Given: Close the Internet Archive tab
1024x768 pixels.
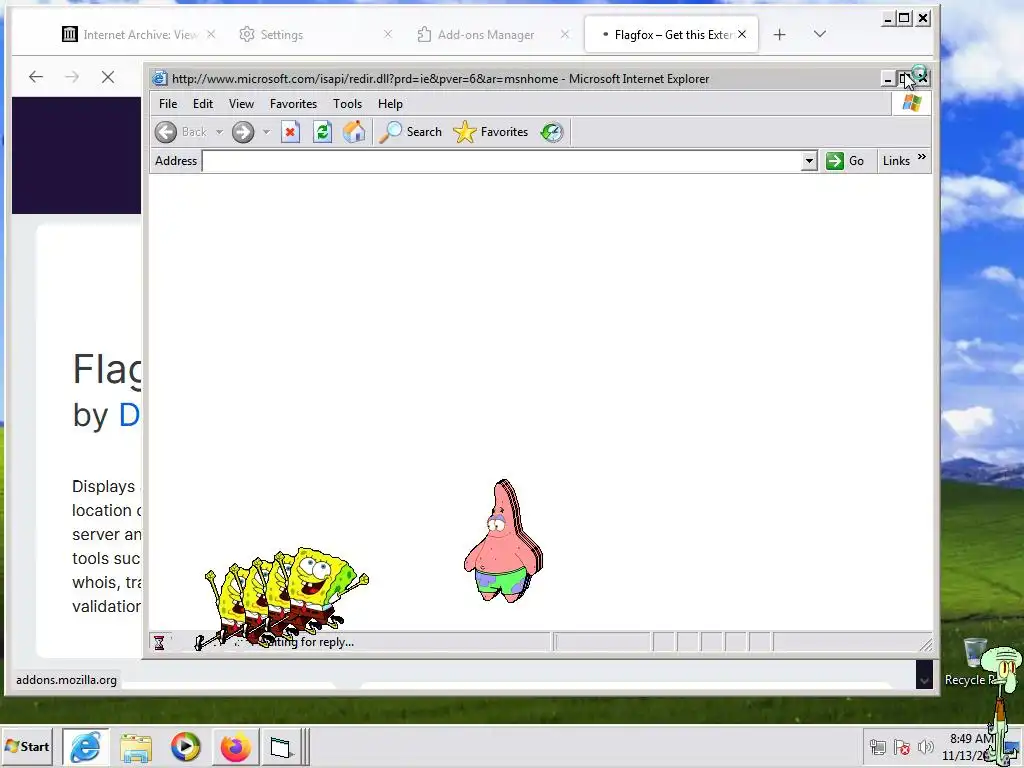Looking at the screenshot, I should click(211, 35).
